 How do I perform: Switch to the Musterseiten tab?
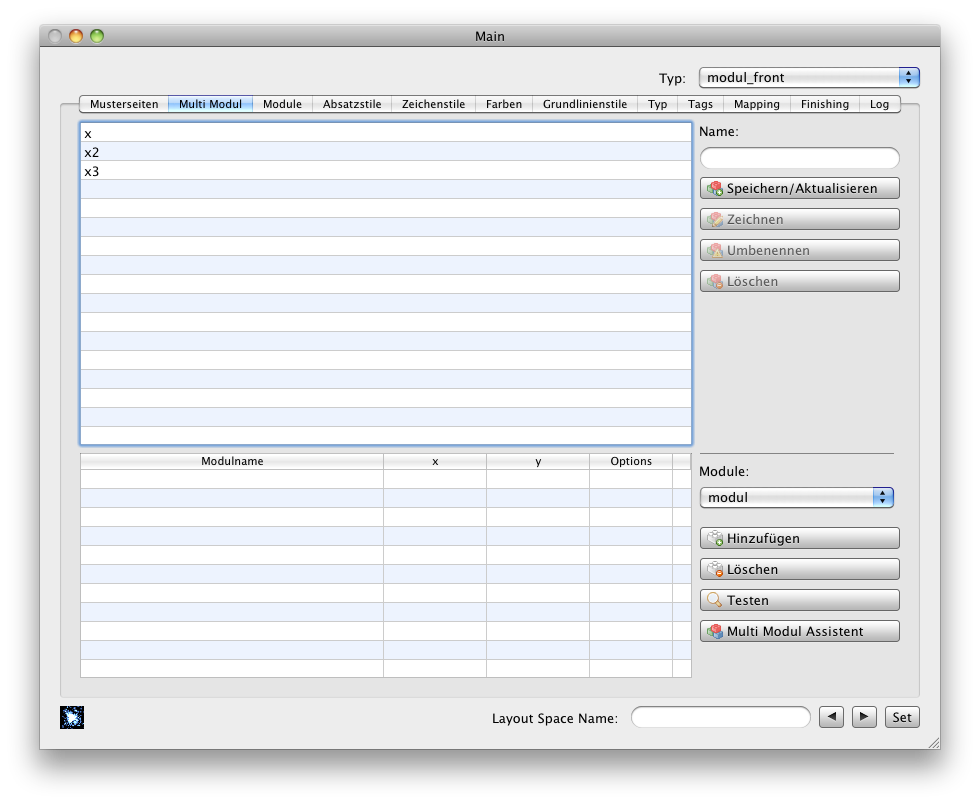[x=124, y=104]
